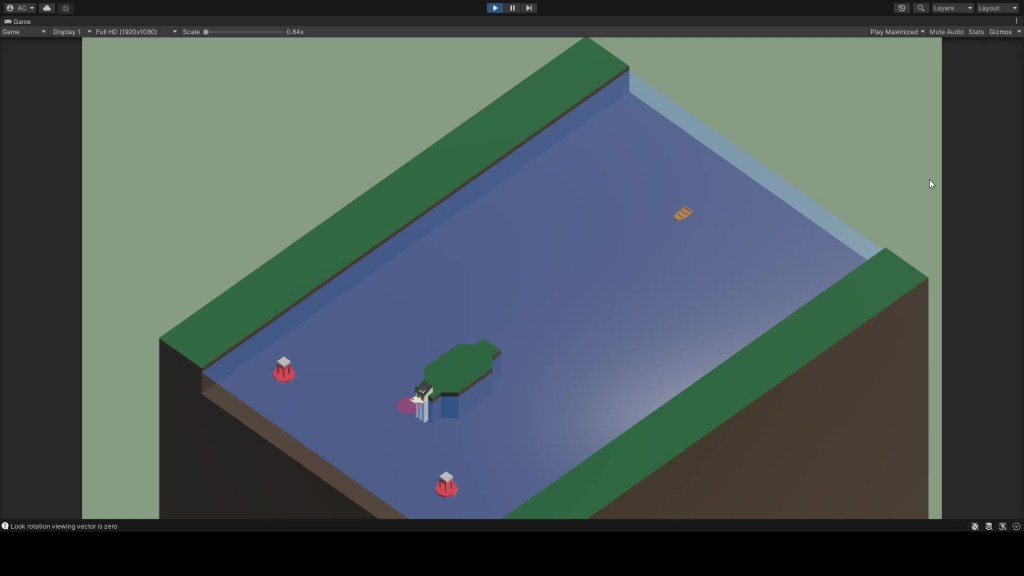Select the Game tab
This screenshot has height=576, width=1024.
[x=18, y=21]
